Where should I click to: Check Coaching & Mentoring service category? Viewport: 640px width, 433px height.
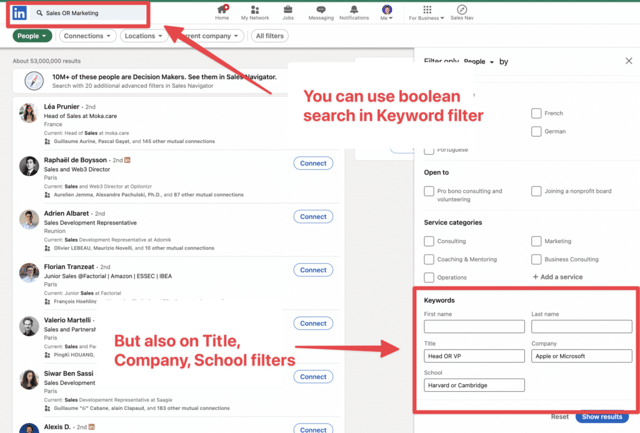[429, 259]
